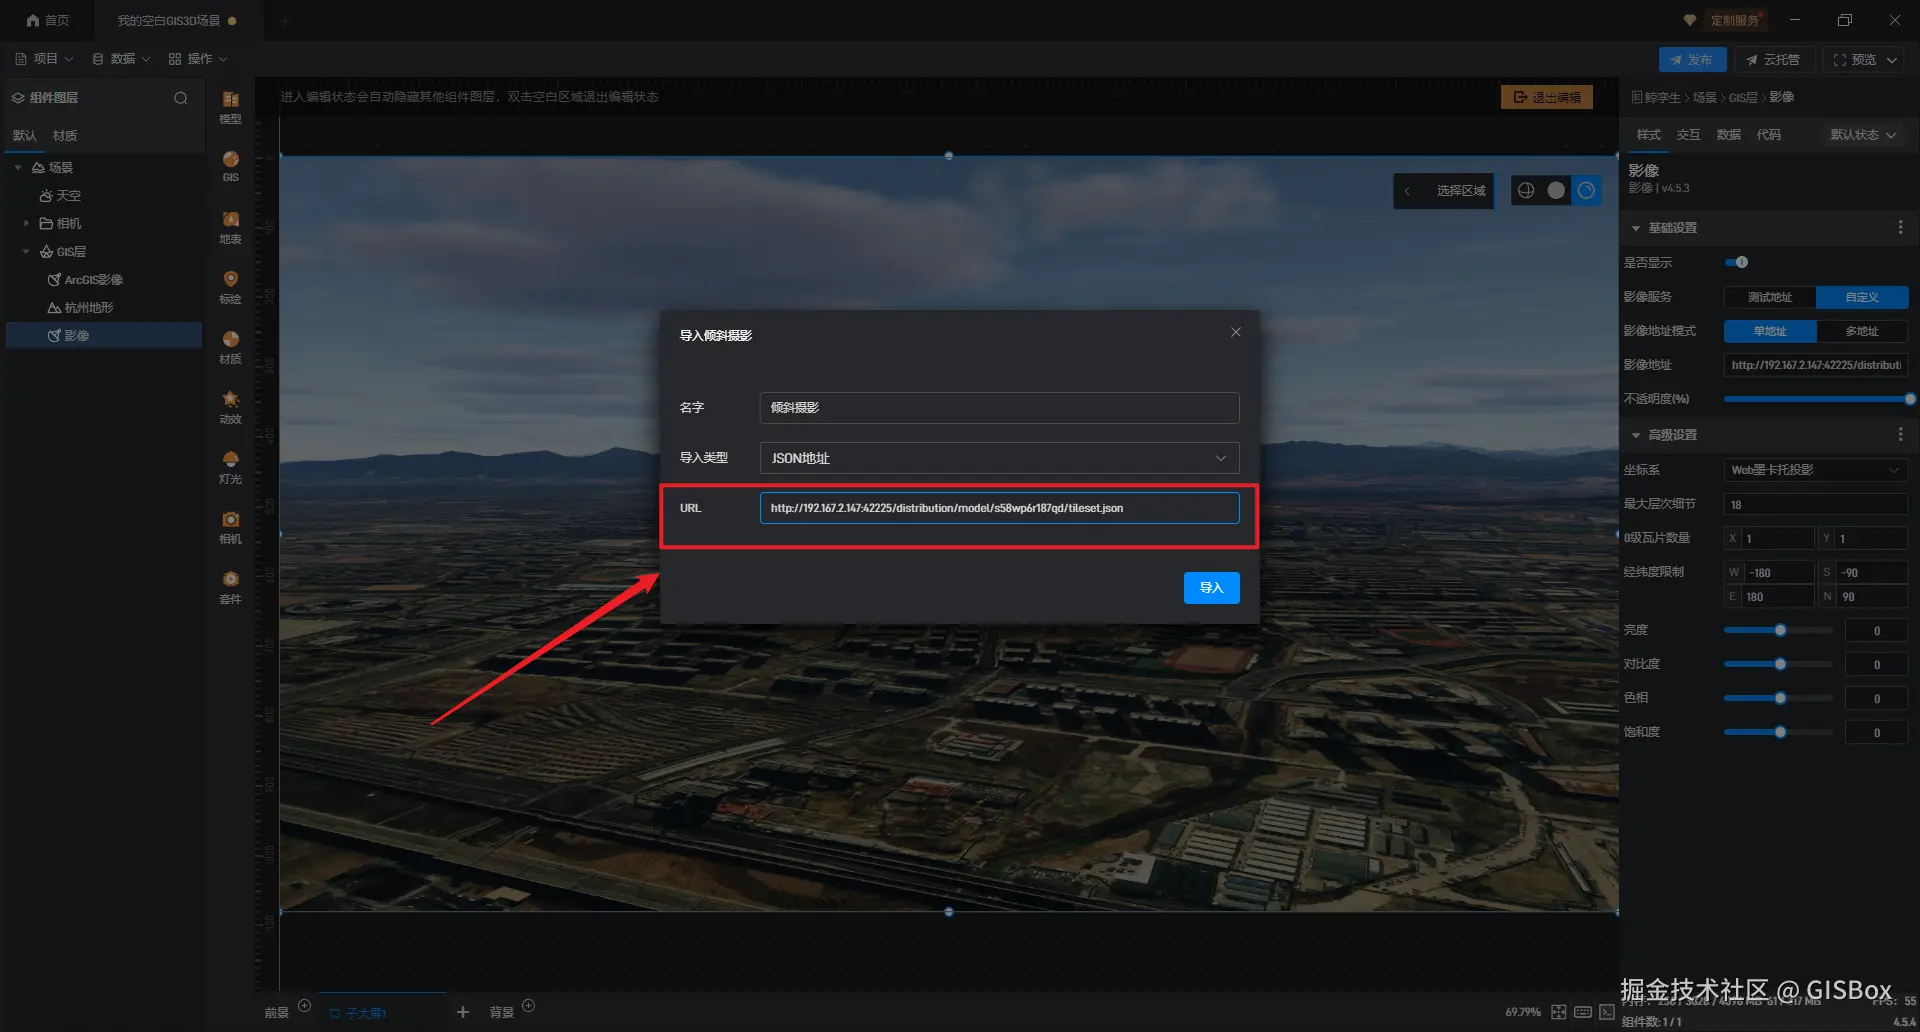Open the 项目 menu dropdown
Viewport: 1920px width, 1032px height.
pos(45,59)
